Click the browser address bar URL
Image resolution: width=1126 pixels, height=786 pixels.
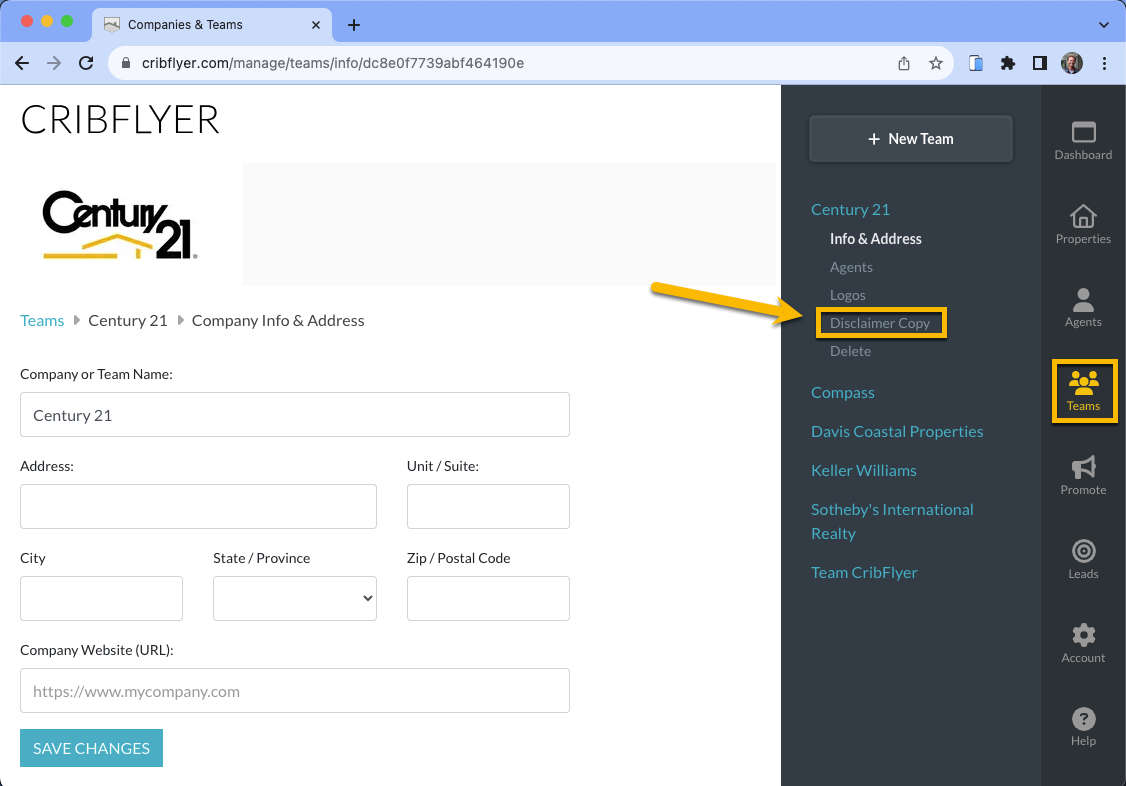coord(332,63)
